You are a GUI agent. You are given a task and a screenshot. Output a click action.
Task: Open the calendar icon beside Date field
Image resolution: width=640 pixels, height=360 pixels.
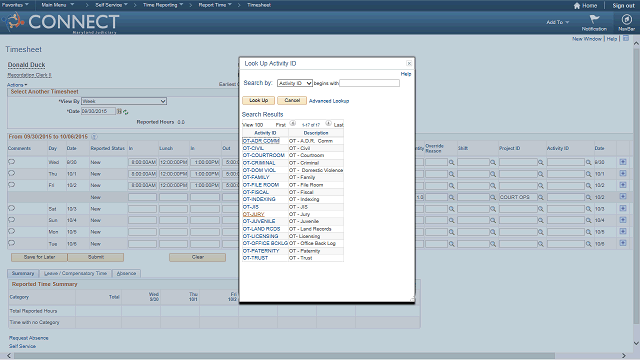point(119,111)
